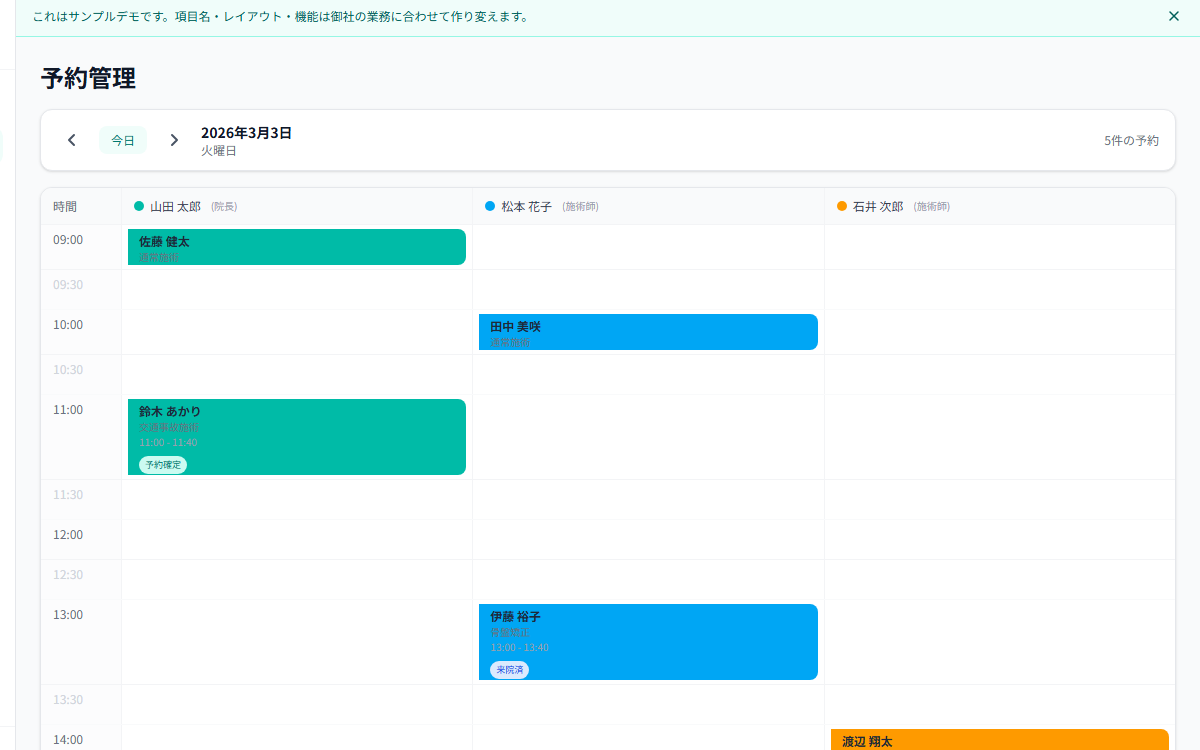Click the green dot beside 山田 太郎
1200x750 pixels.
tap(139, 206)
